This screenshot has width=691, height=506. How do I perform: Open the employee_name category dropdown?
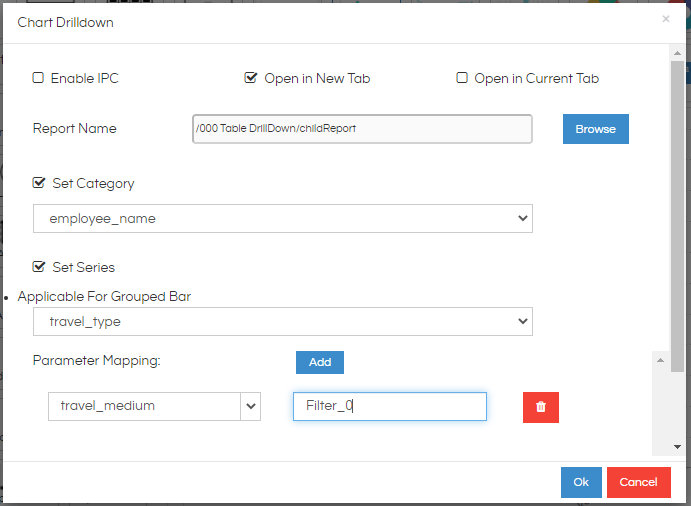283,219
